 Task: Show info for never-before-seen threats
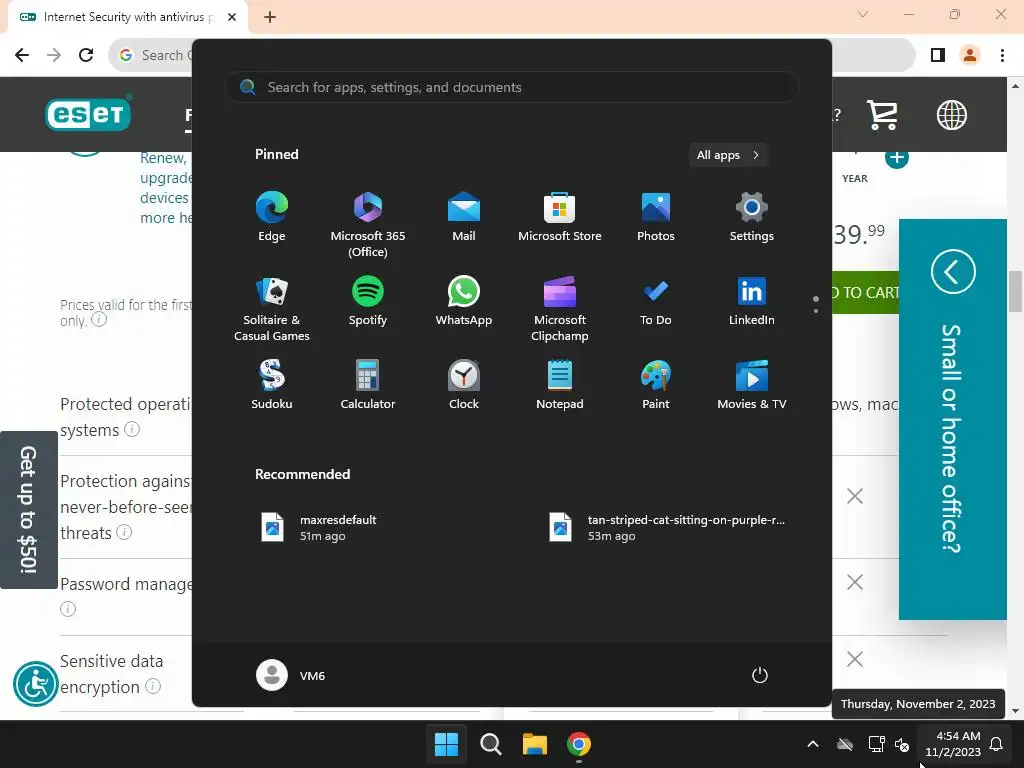click(124, 532)
